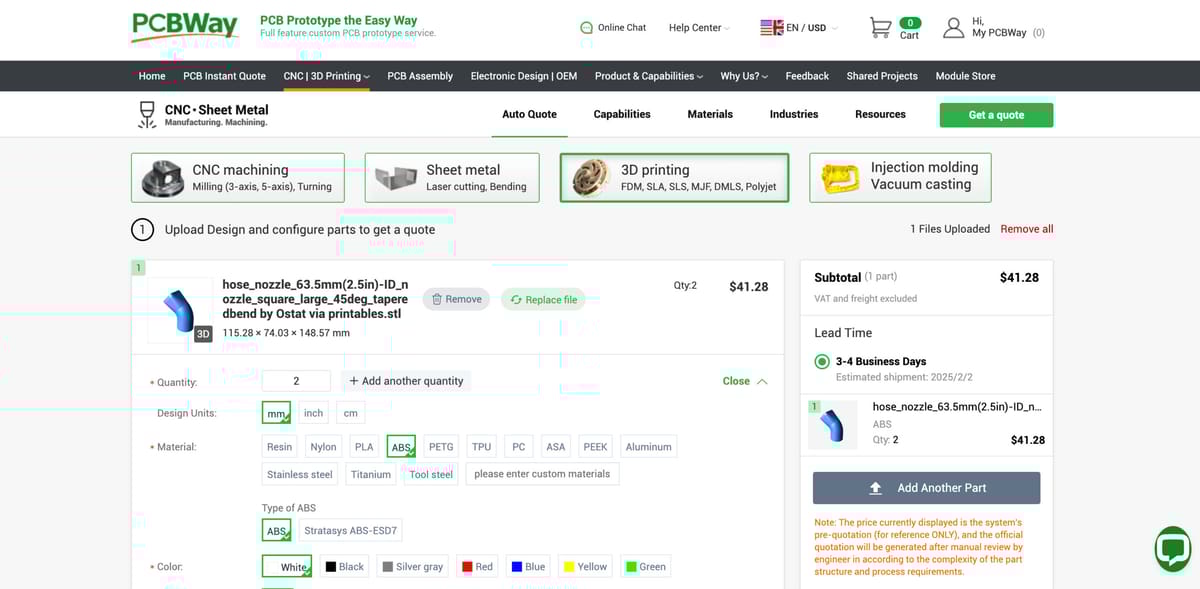Screen dimensions: 1200x589
Task: Select the Injection molding yellow part image
Action: [840, 178]
